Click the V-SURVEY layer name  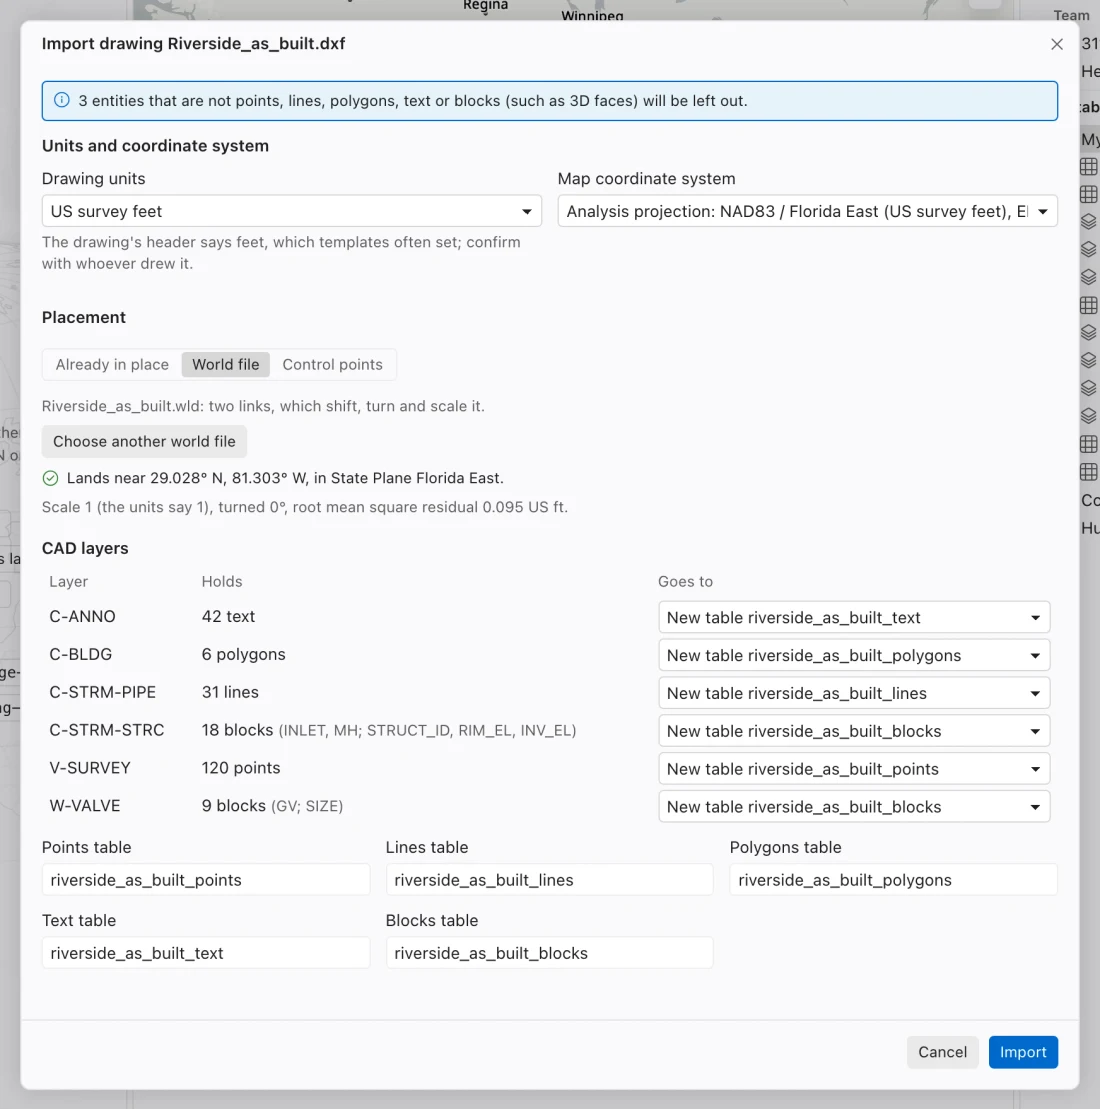click(x=90, y=767)
